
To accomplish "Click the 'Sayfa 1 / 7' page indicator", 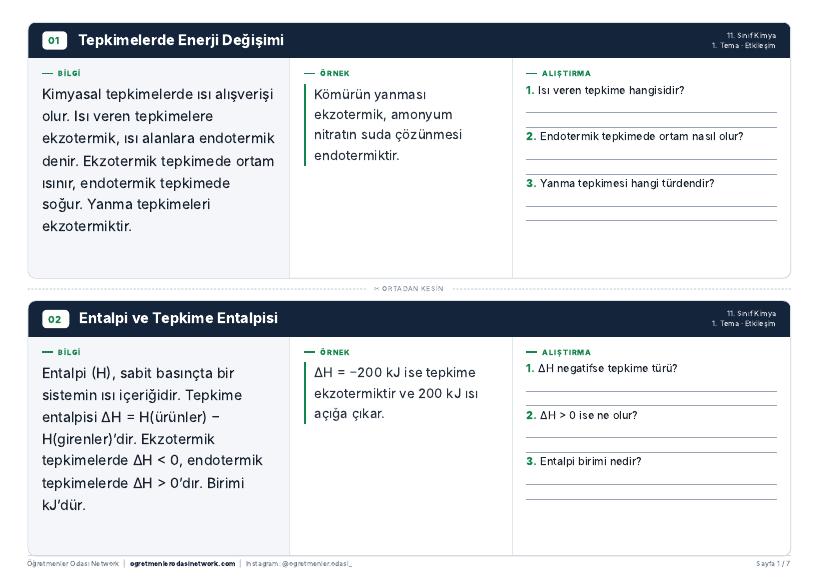I will [x=773, y=564].
